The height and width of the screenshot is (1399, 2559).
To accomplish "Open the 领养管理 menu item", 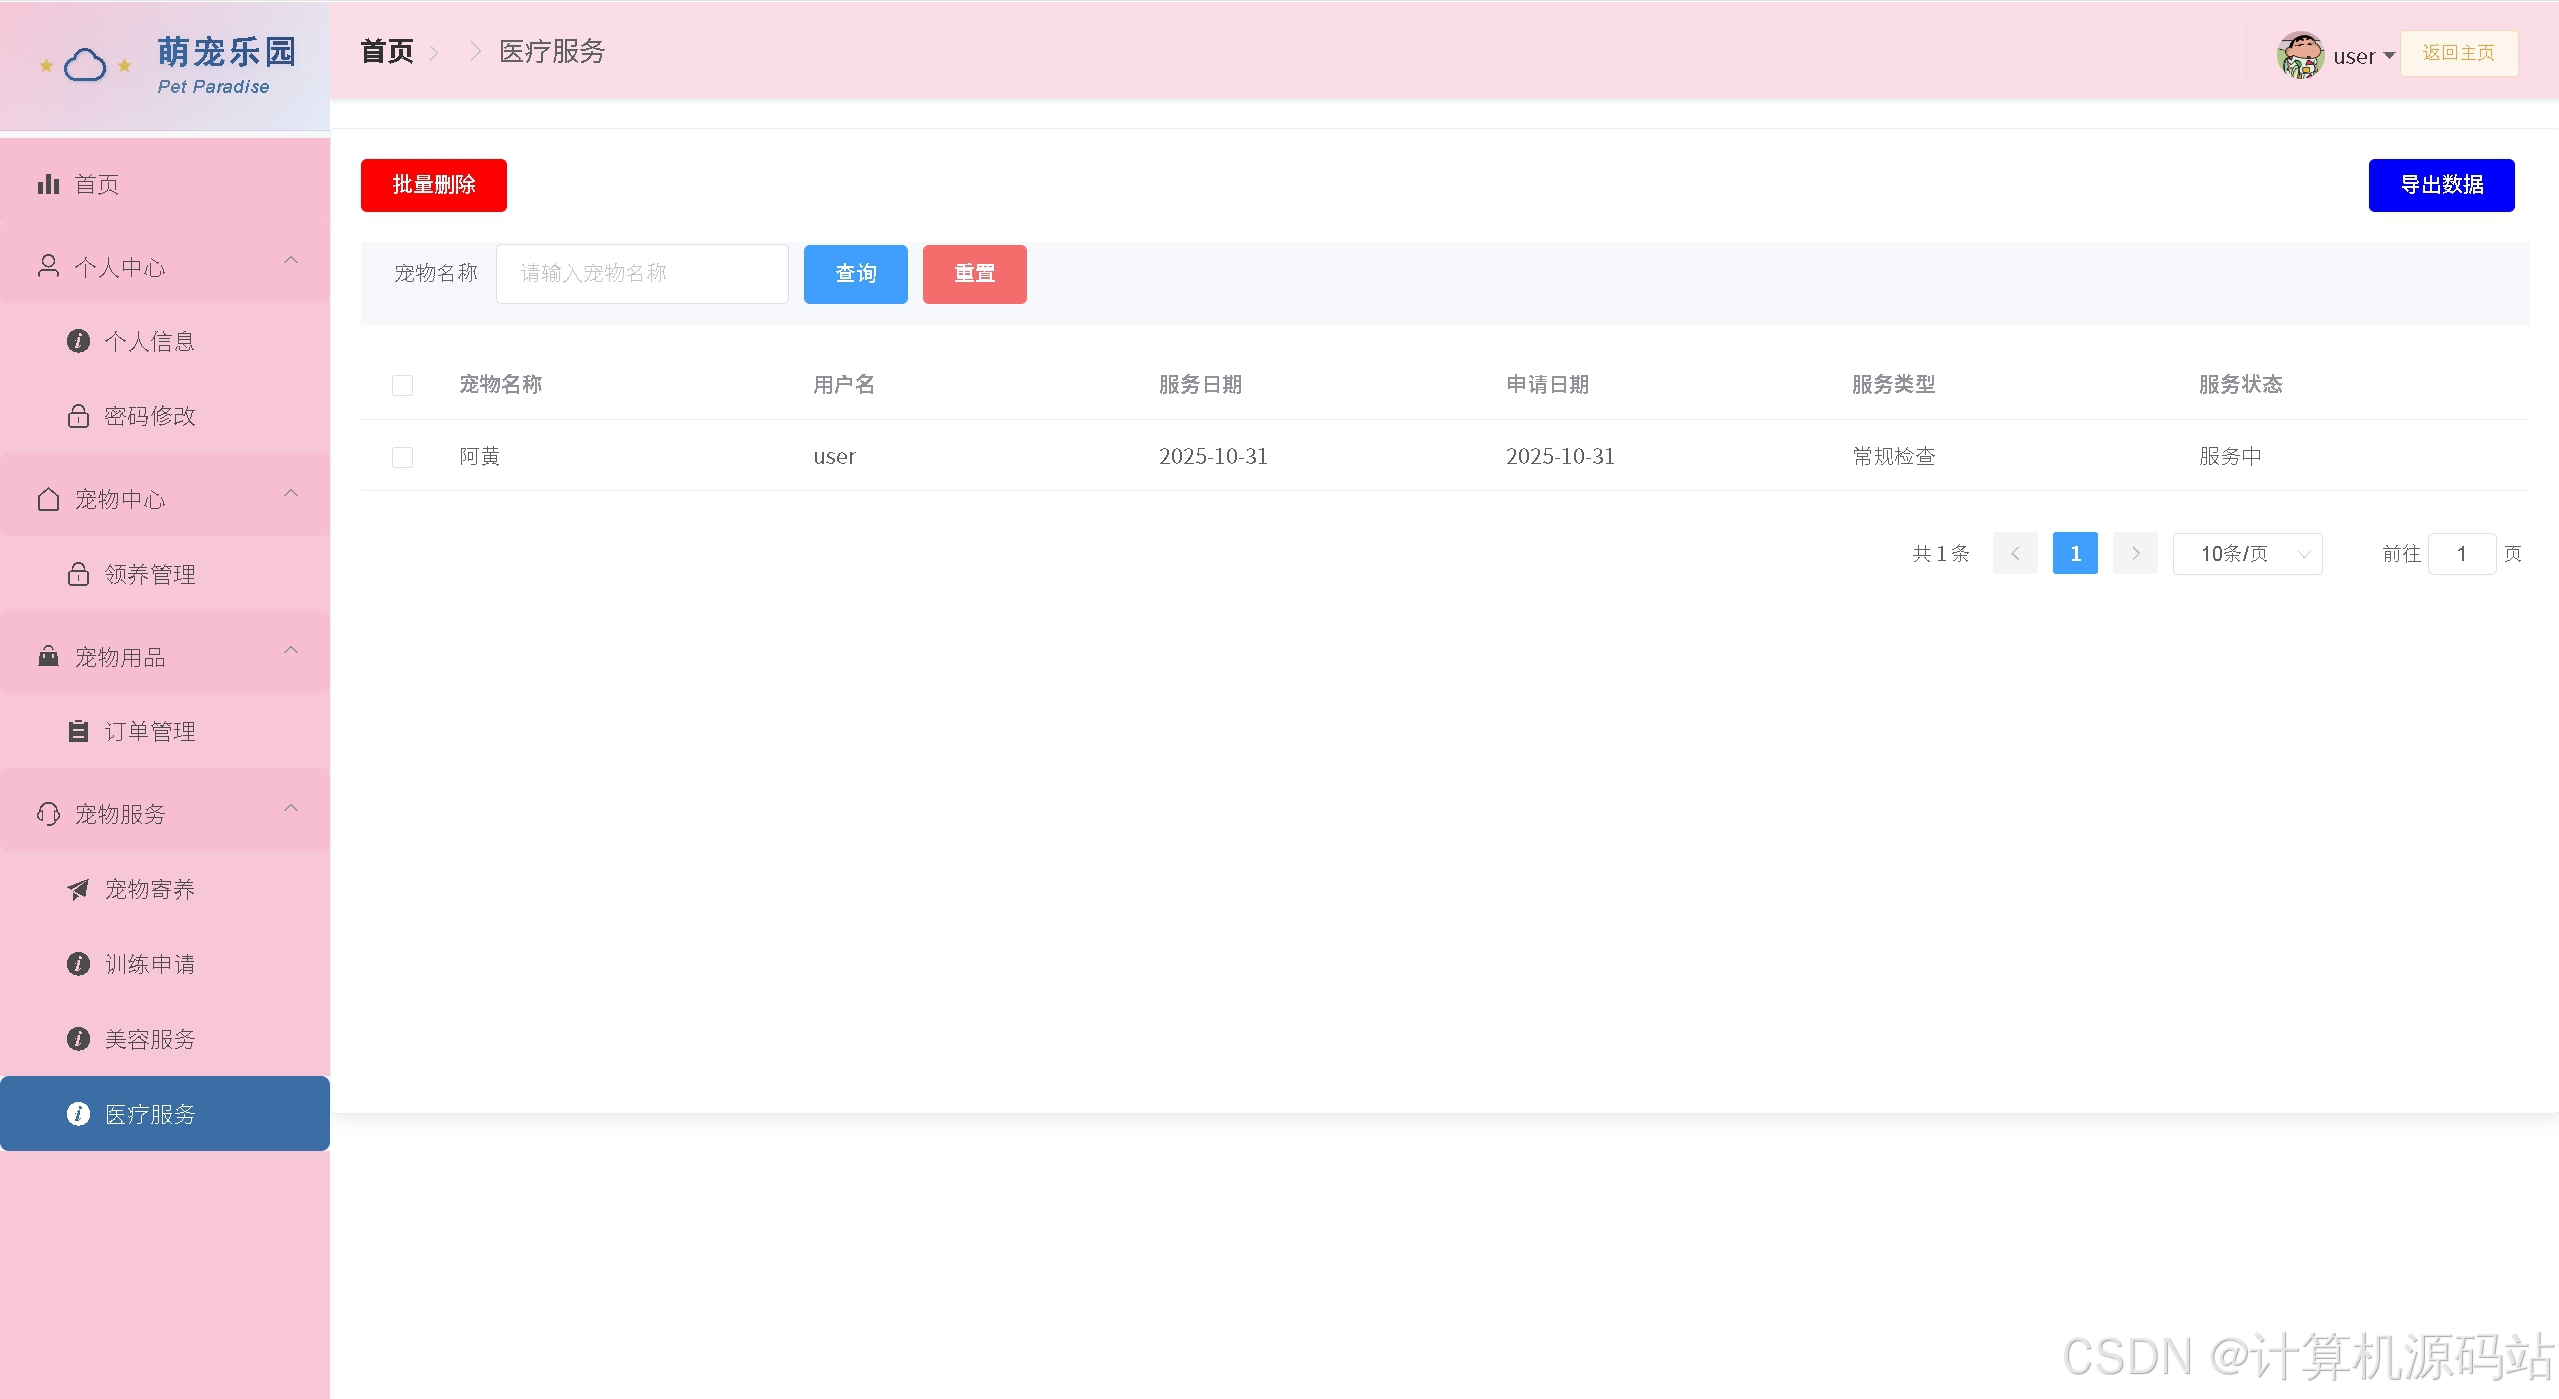I will coord(165,574).
